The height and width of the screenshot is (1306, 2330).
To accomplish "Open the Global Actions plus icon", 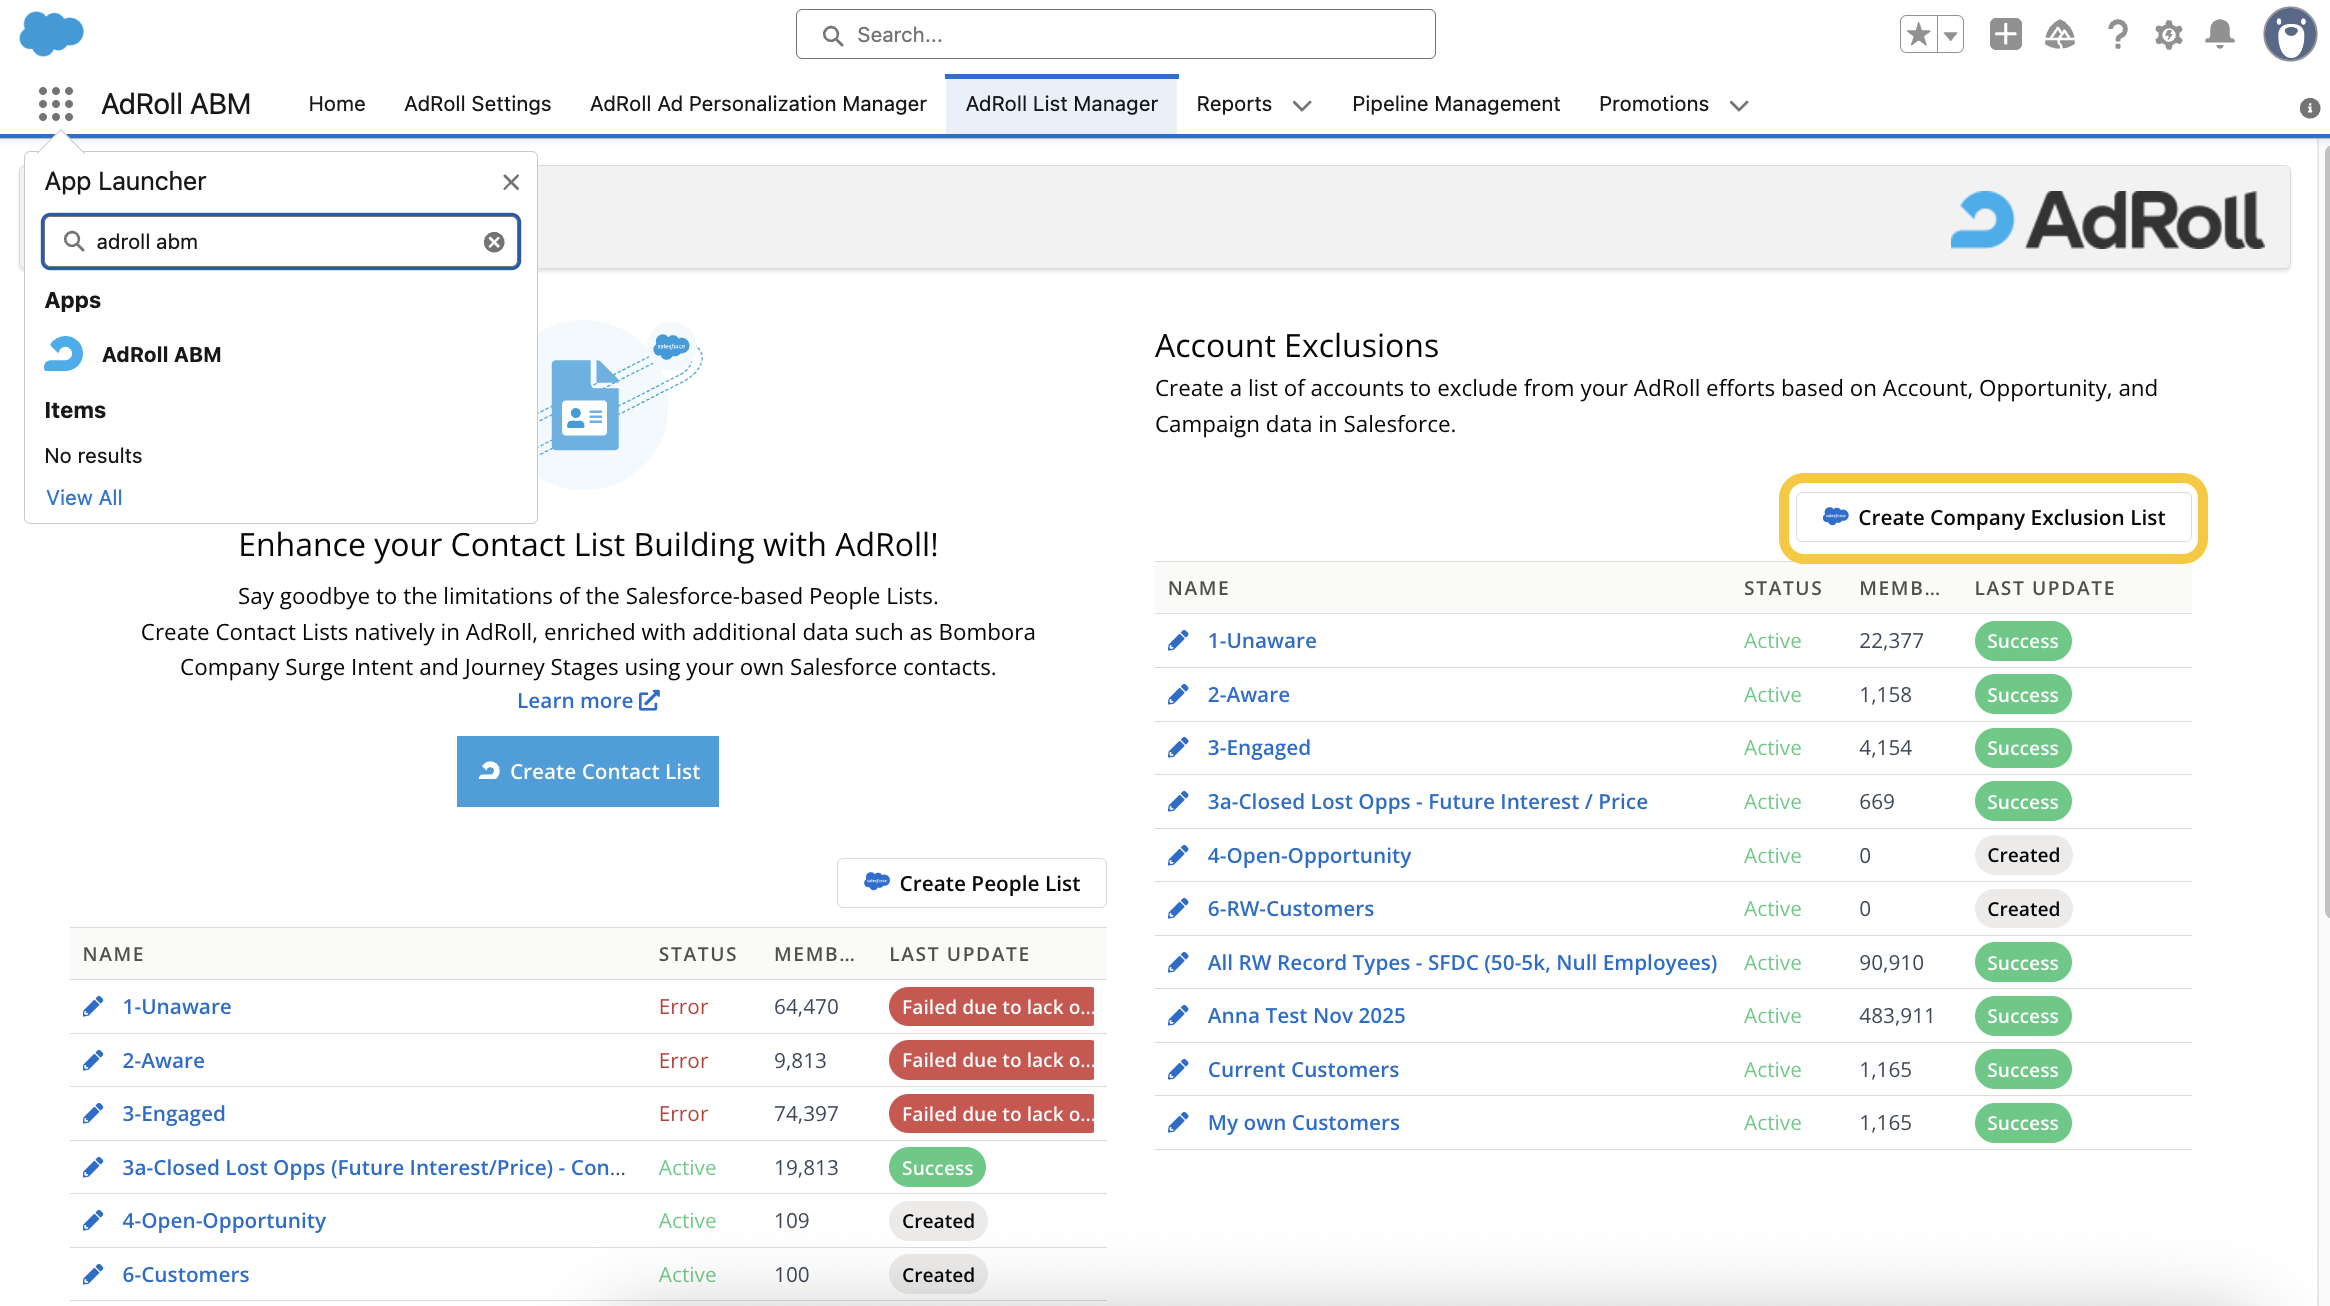I will tap(2005, 35).
